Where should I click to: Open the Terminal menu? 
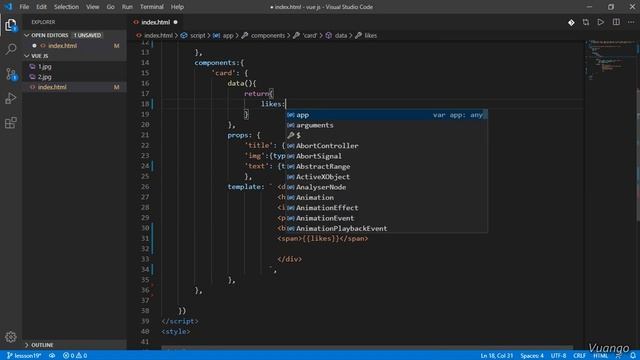click(x=151, y=7)
